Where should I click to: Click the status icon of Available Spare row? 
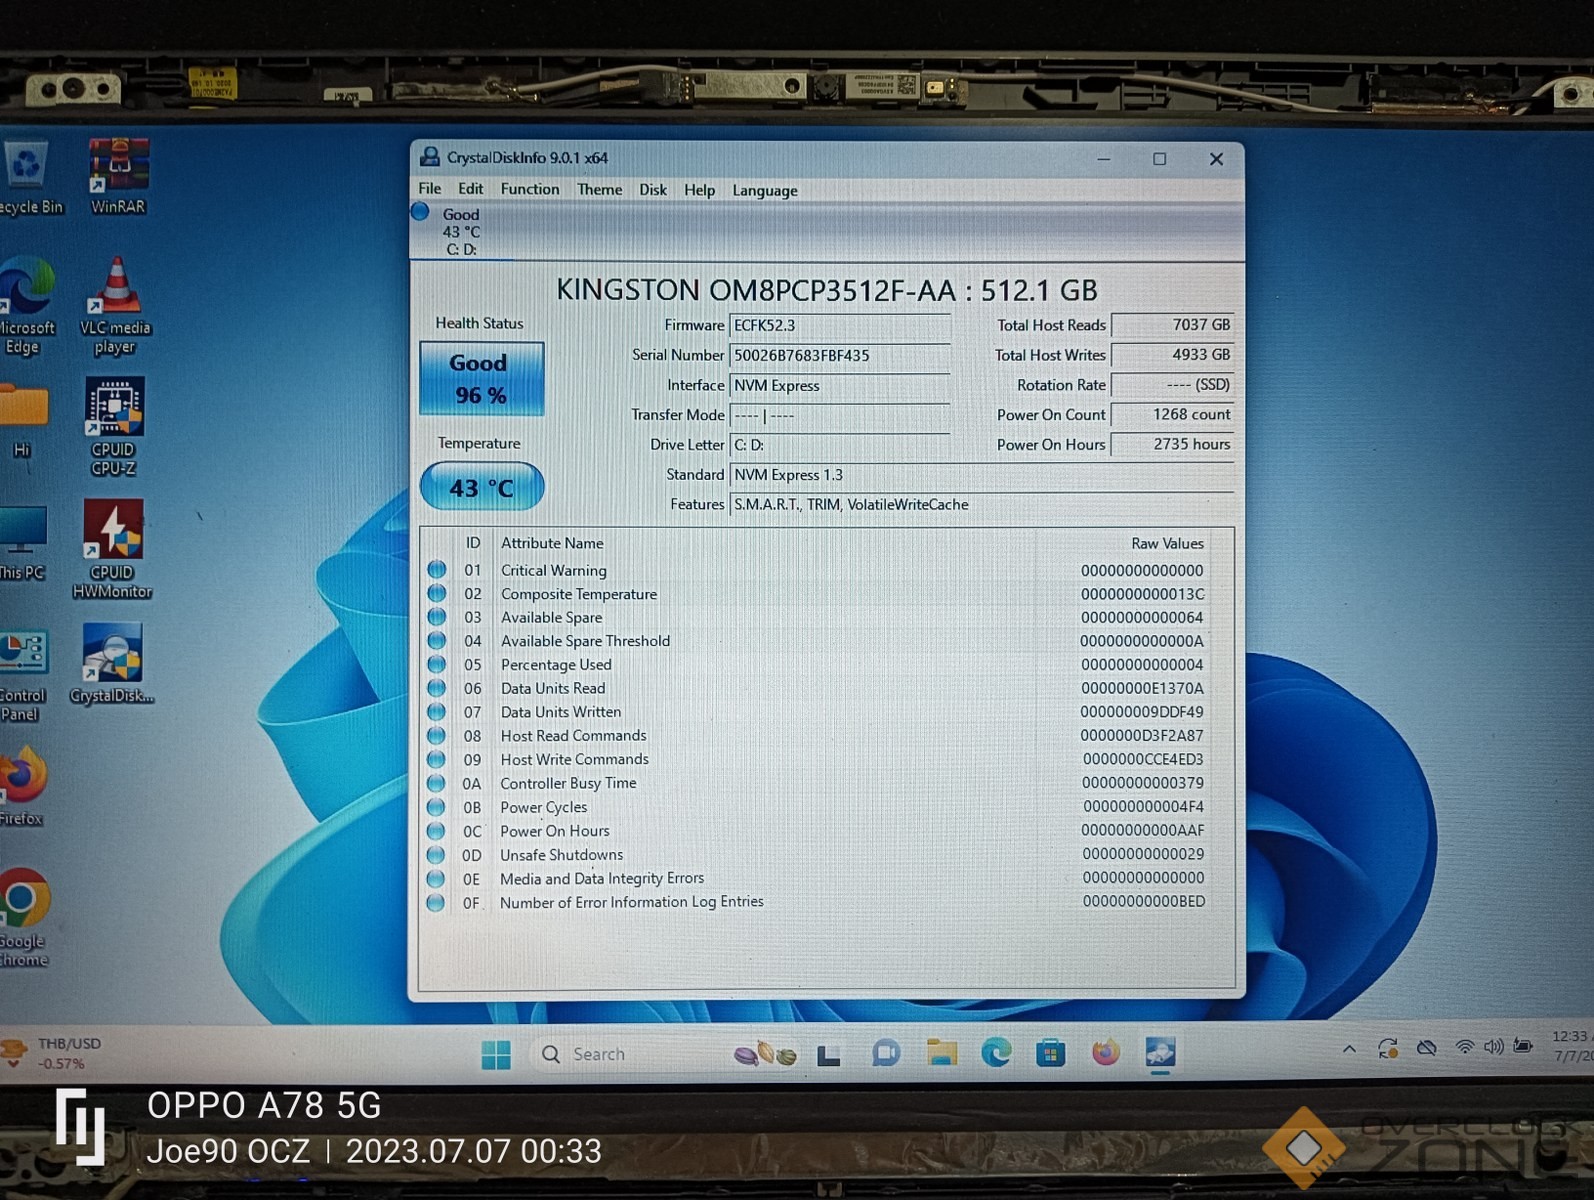[x=437, y=617]
